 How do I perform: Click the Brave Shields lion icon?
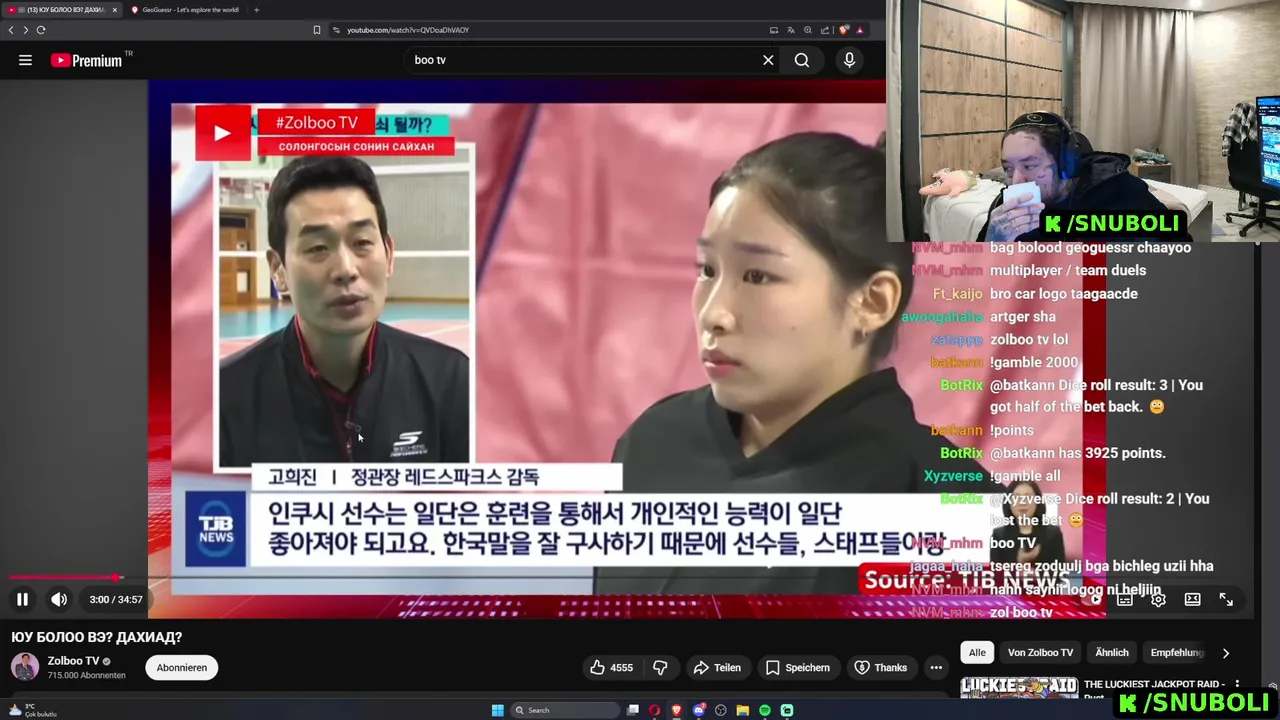click(843, 30)
